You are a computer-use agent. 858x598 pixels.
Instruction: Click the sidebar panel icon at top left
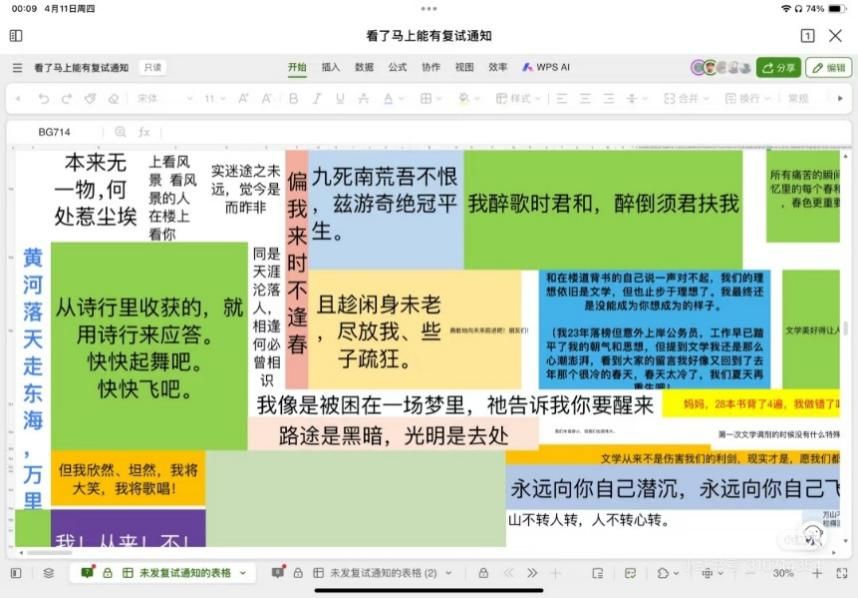point(16,36)
